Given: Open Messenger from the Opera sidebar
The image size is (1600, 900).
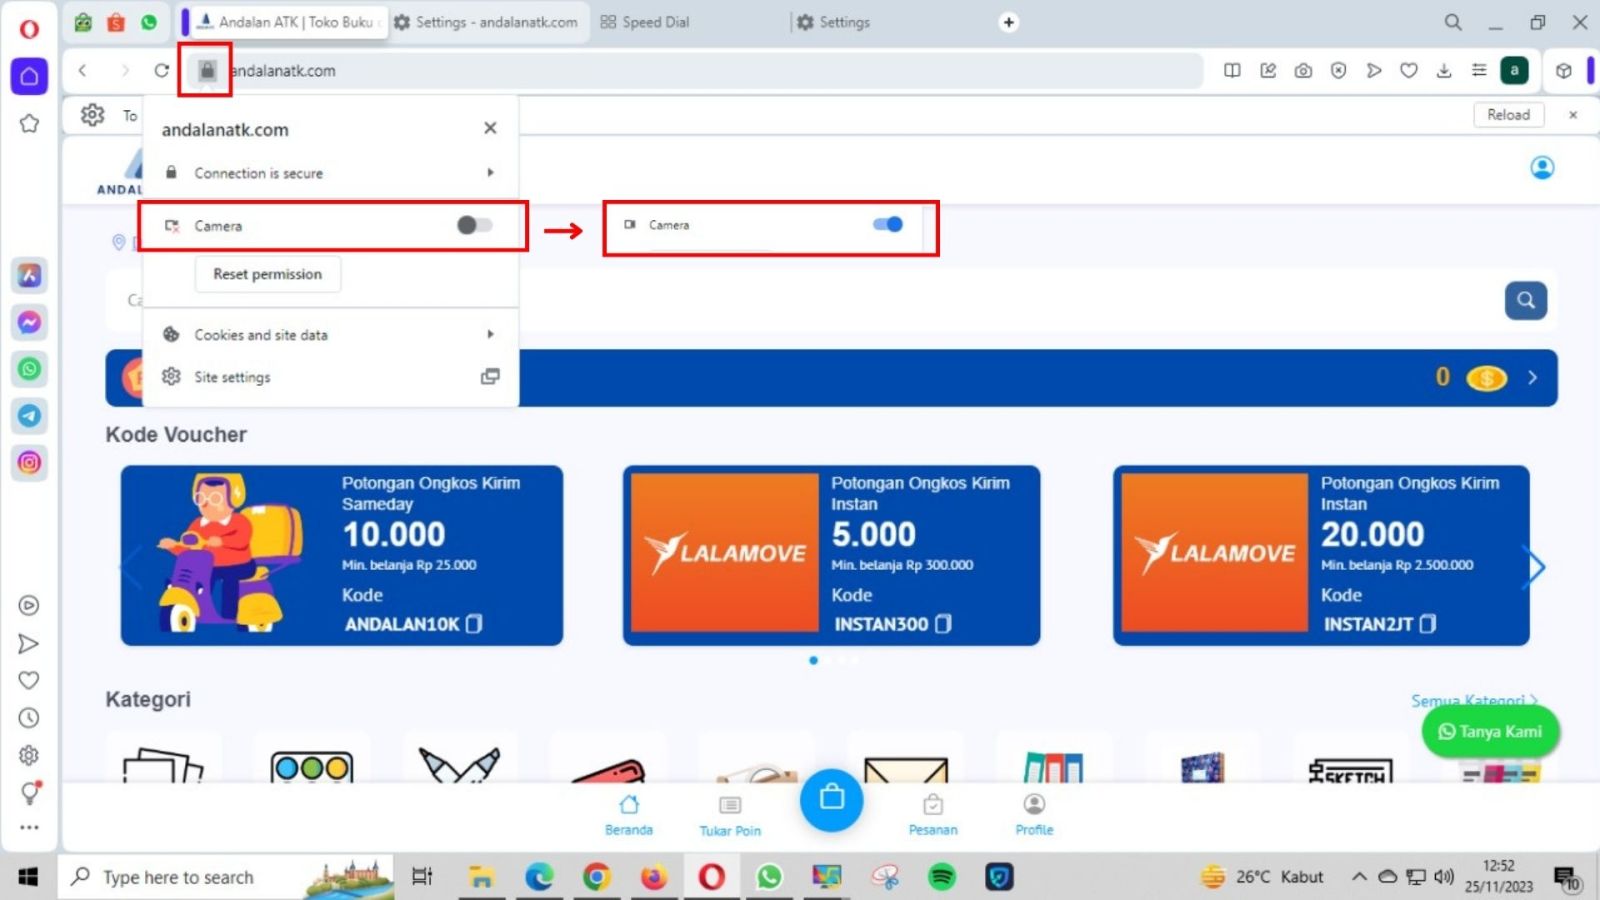Looking at the screenshot, I should coord(29,322).
